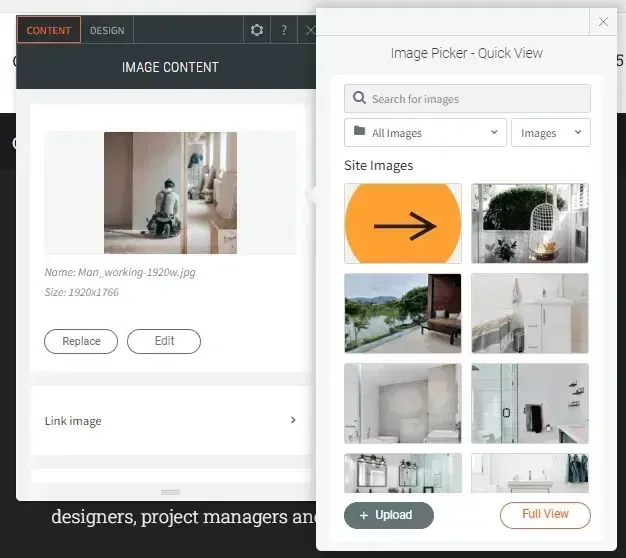Click the Image Picker - Quick View title
Image resolution: width=626 pixels, height=558 pixels.
[x=466, y=53]
